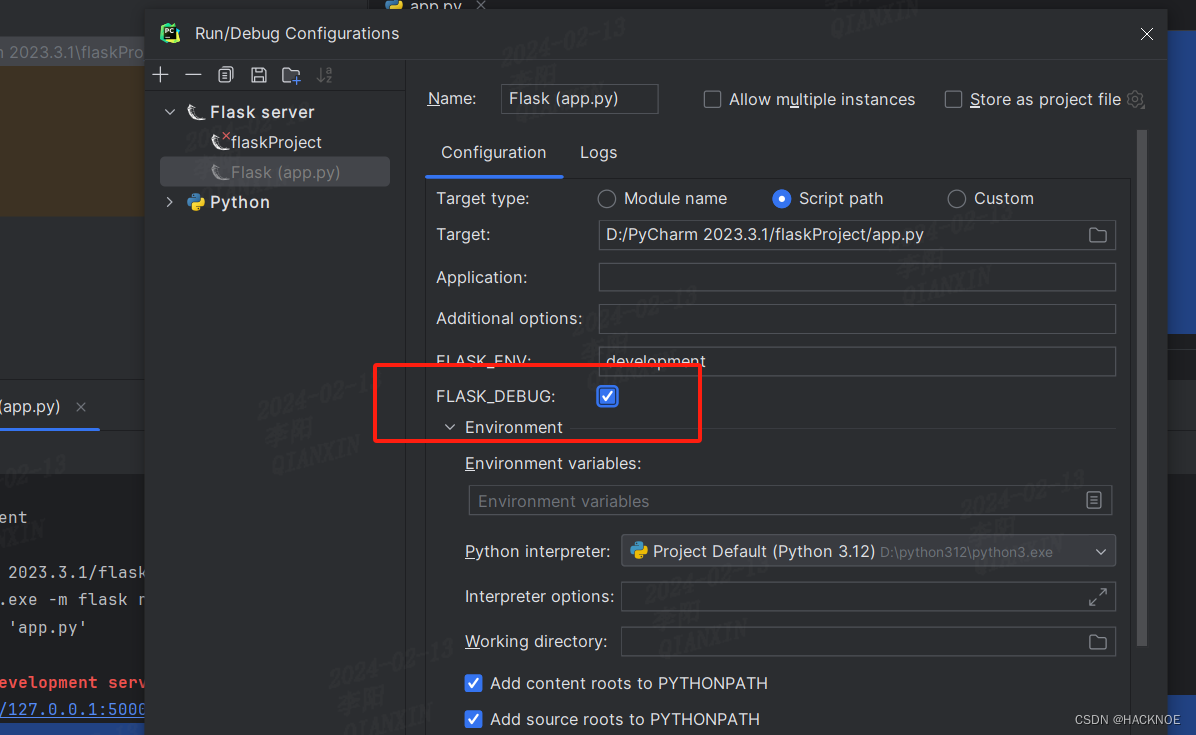Open the 127.0.0.1:5000 link in console
This screenshot has width=1196, height=735.
[72, 709]
